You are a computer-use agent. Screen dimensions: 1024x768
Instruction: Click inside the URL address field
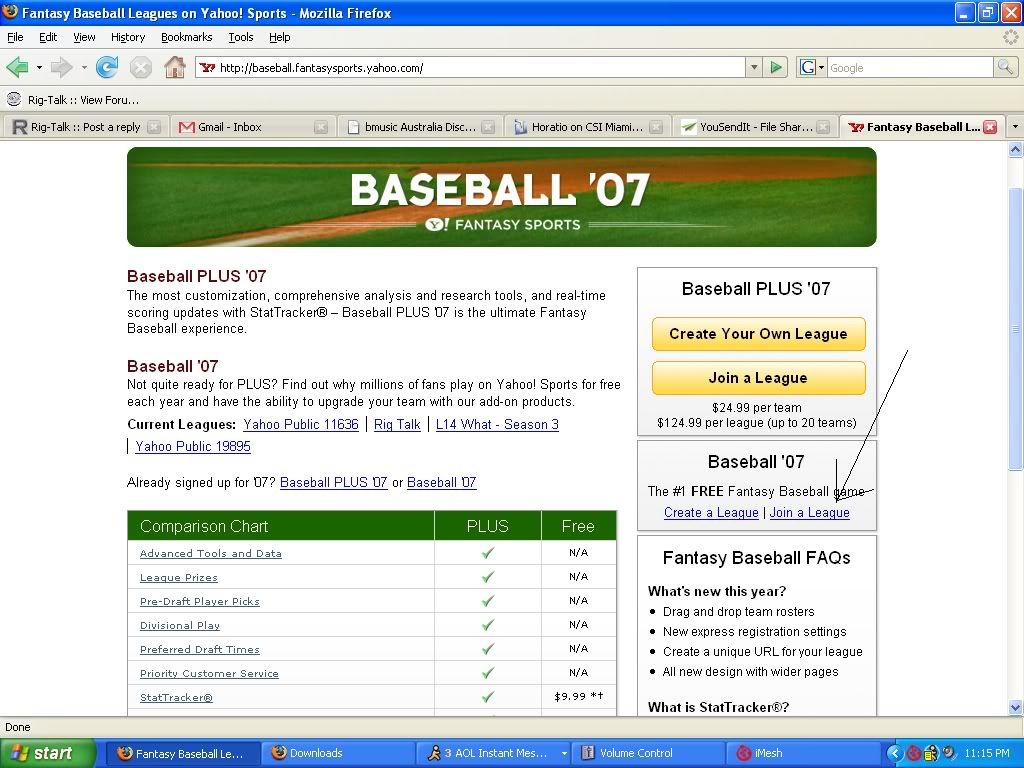(480, 67)
